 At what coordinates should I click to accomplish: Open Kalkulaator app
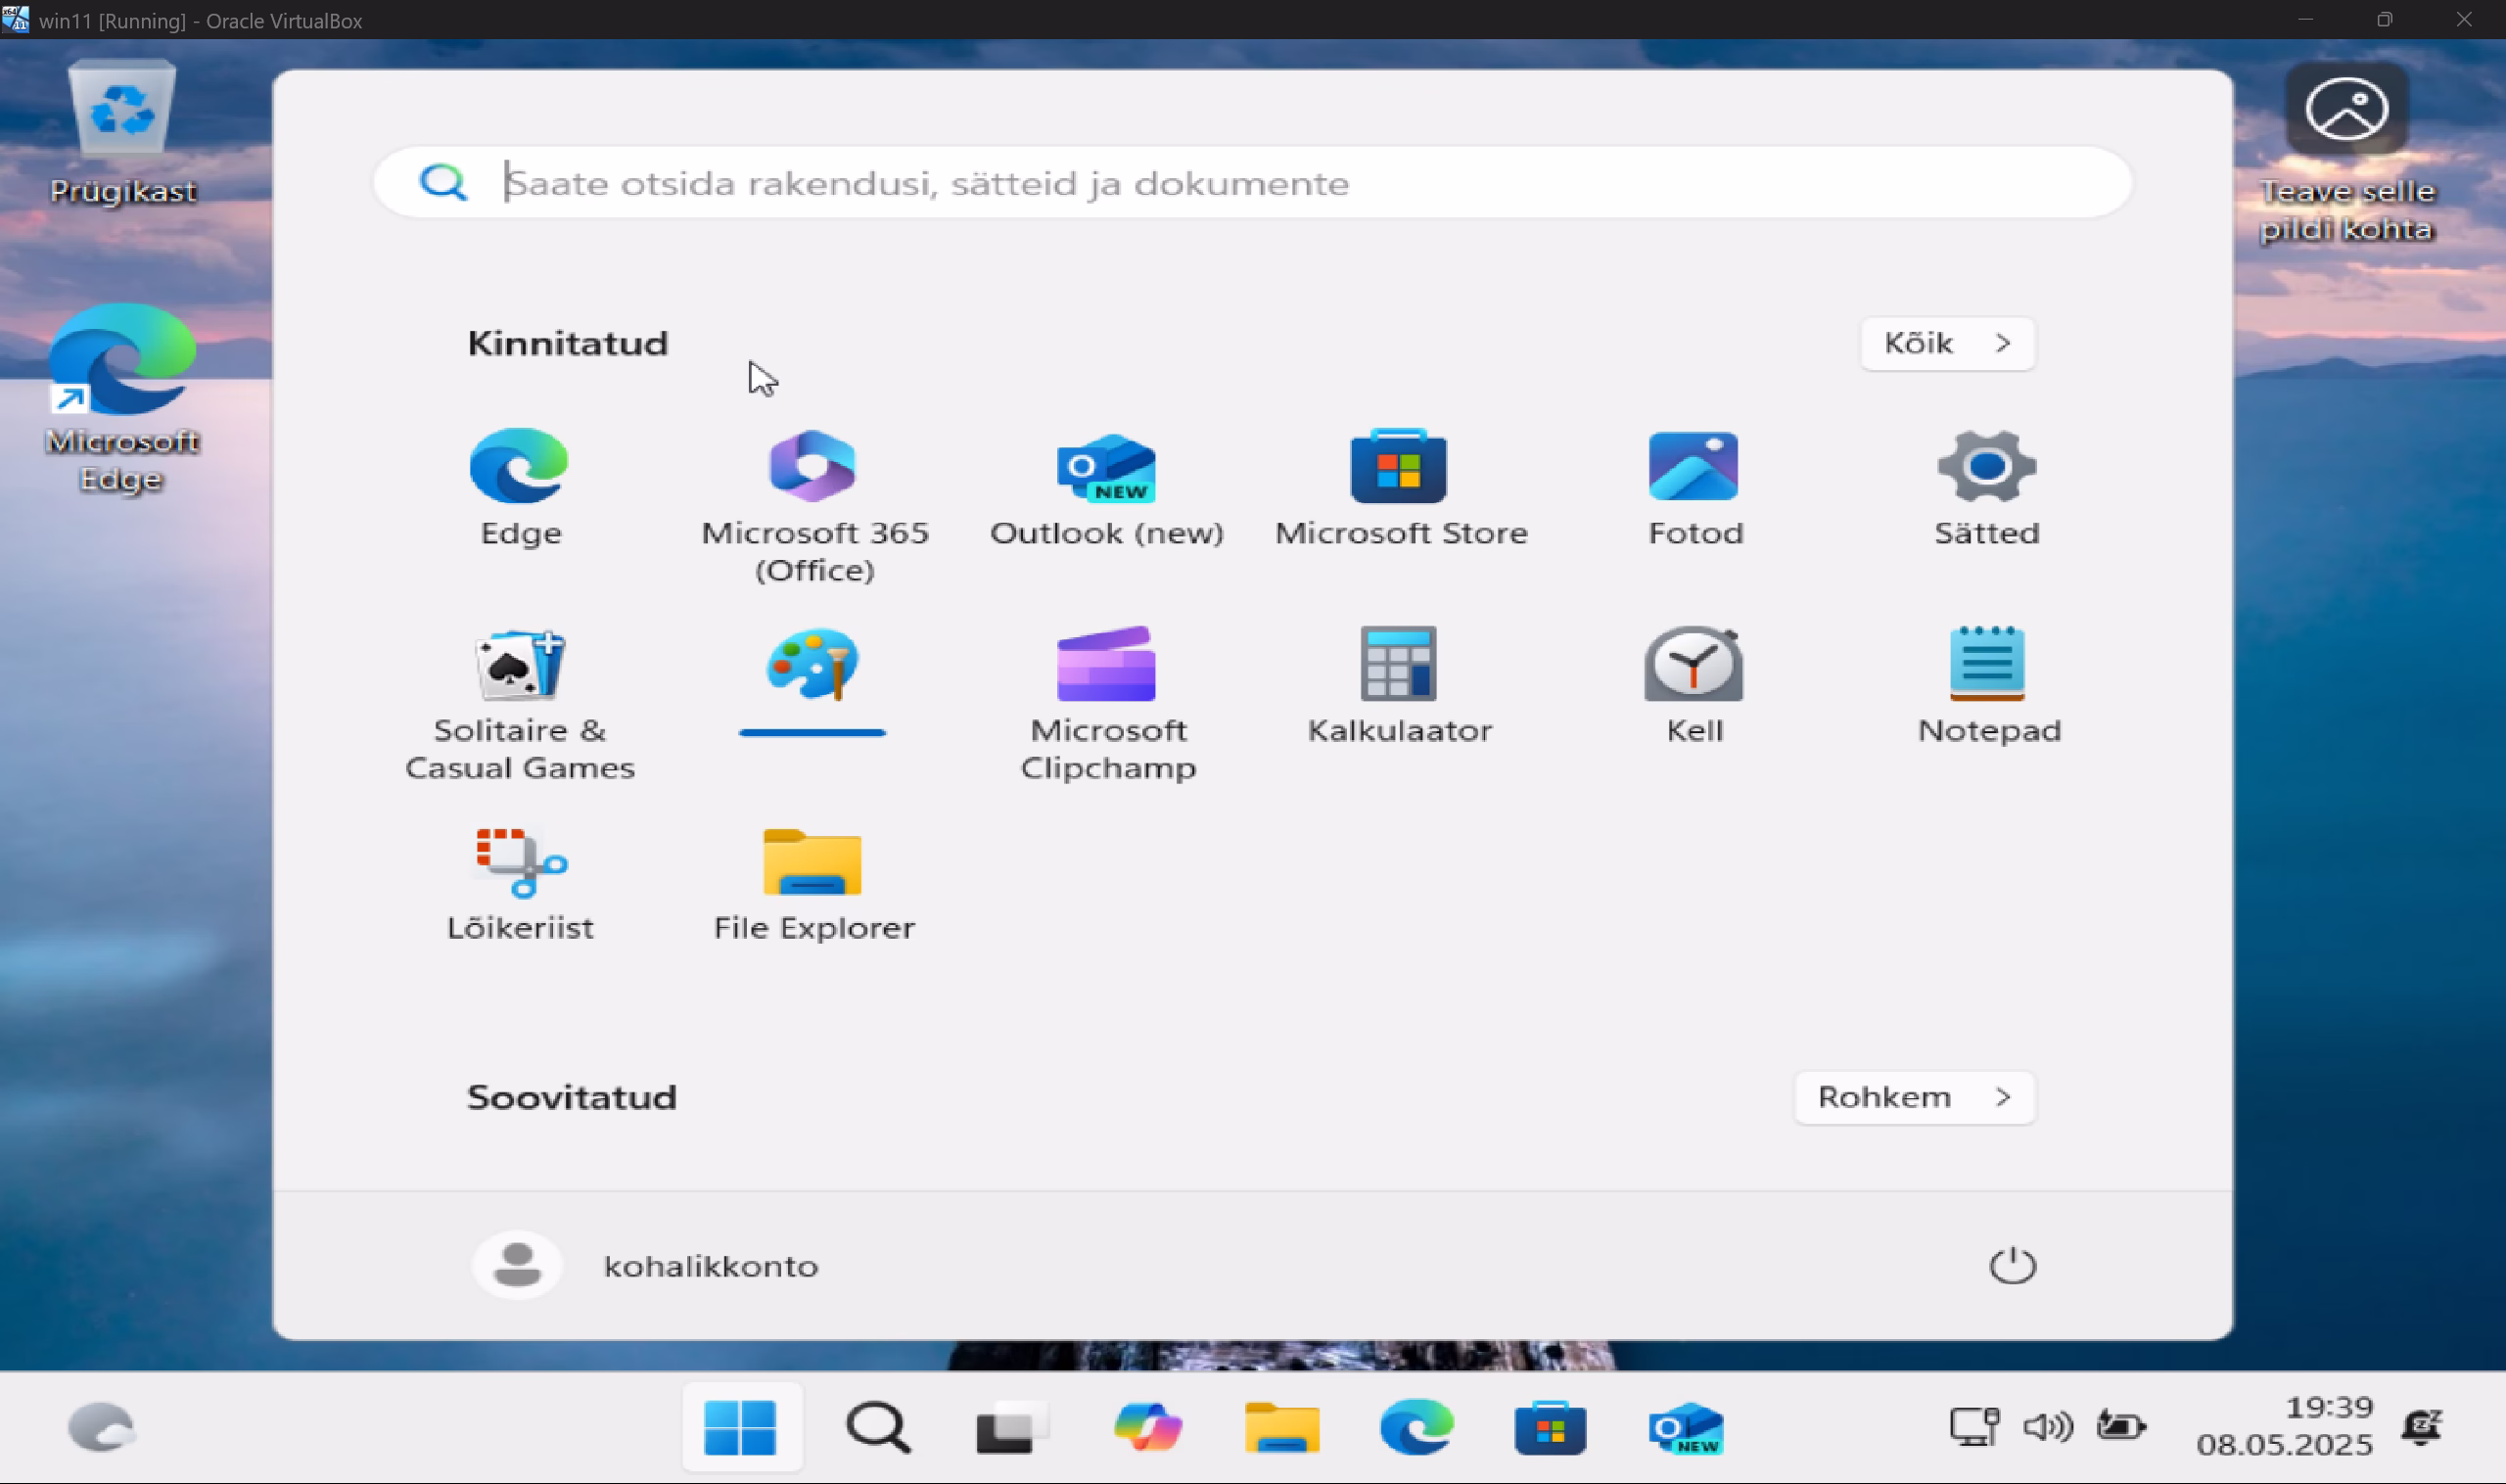point(1400,685)
